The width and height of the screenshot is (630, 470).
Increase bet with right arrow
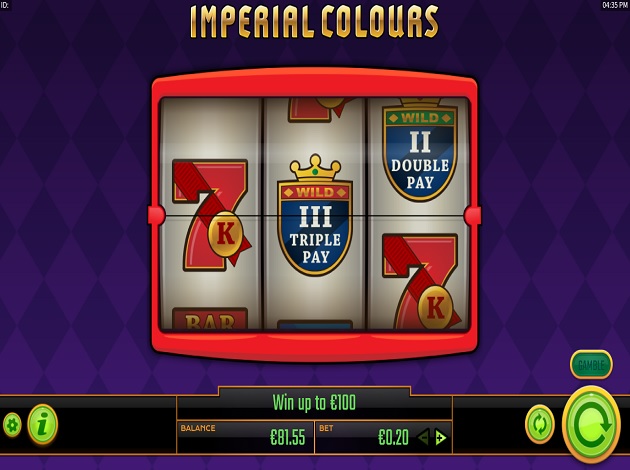click(x=441, y=437)
